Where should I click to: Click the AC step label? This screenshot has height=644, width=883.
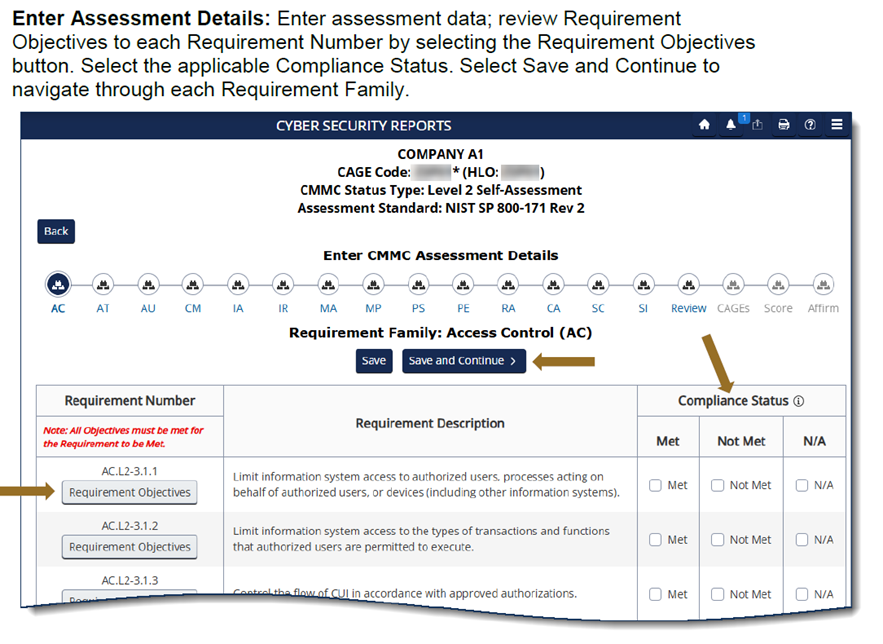click(x=58, y=308)
